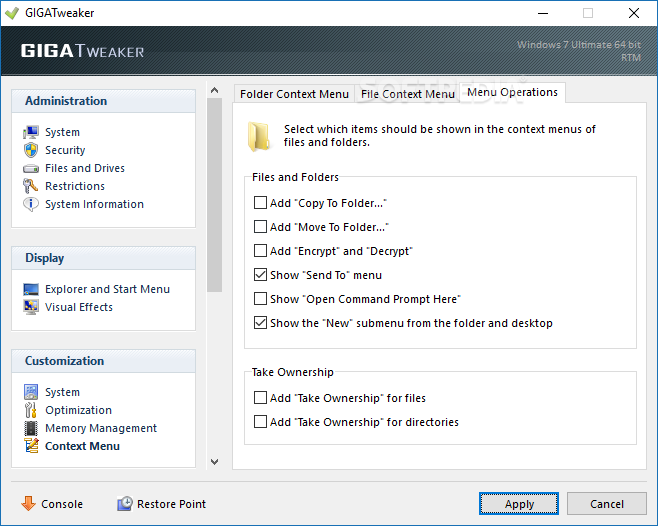This screenshot has height=526, width=658.
Task: Click the GIGATweaker green checkmark title icon
Action: 12,13
